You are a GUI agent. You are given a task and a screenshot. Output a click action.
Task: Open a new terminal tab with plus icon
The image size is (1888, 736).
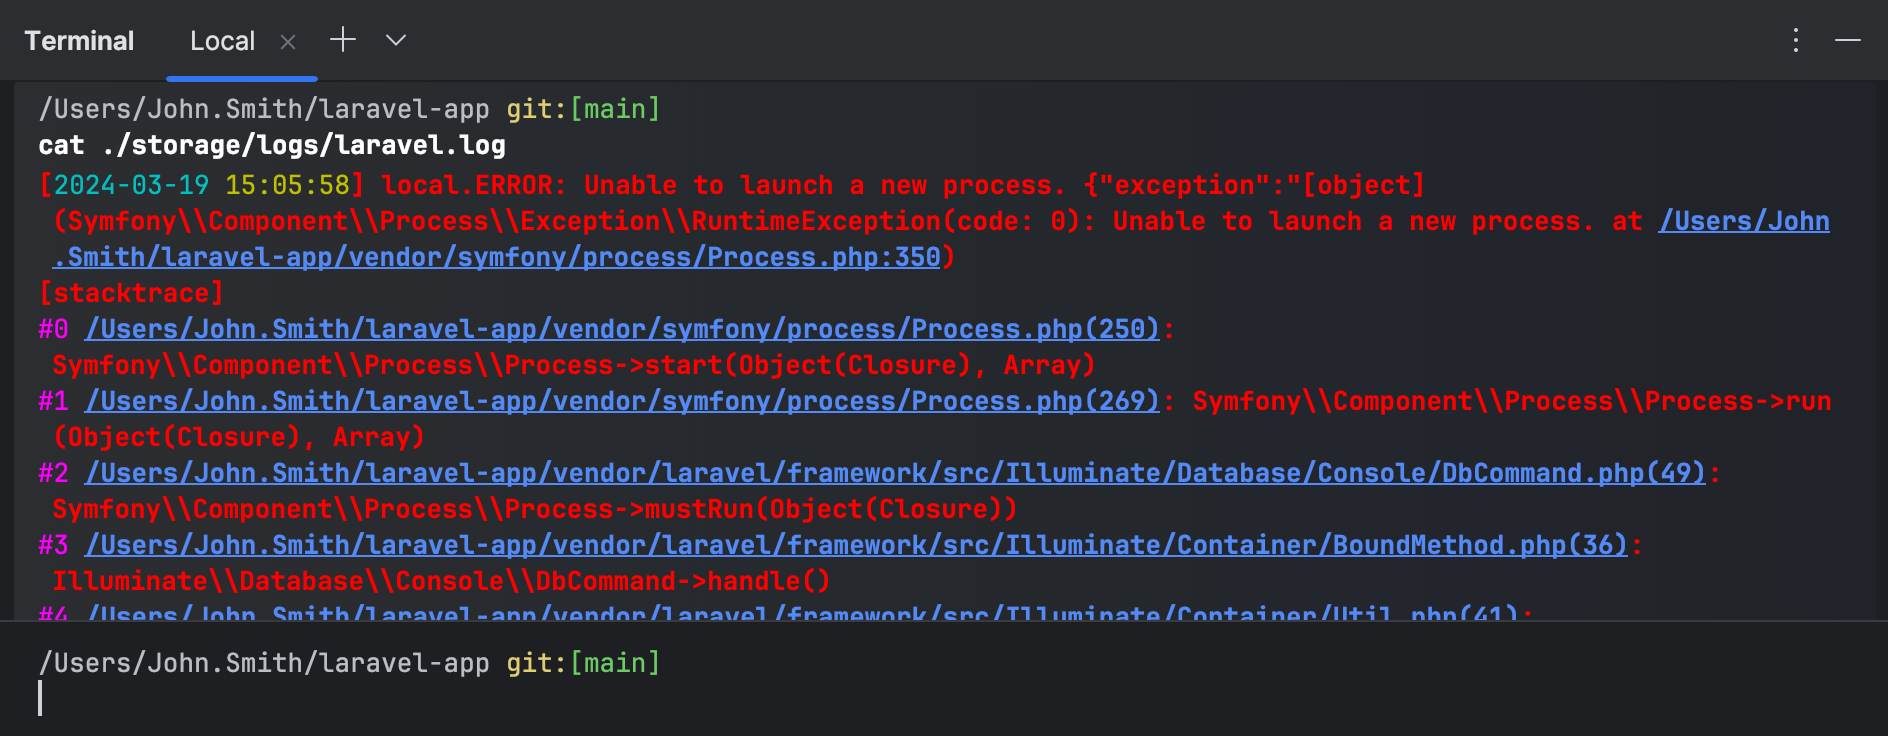coord(343,40)
